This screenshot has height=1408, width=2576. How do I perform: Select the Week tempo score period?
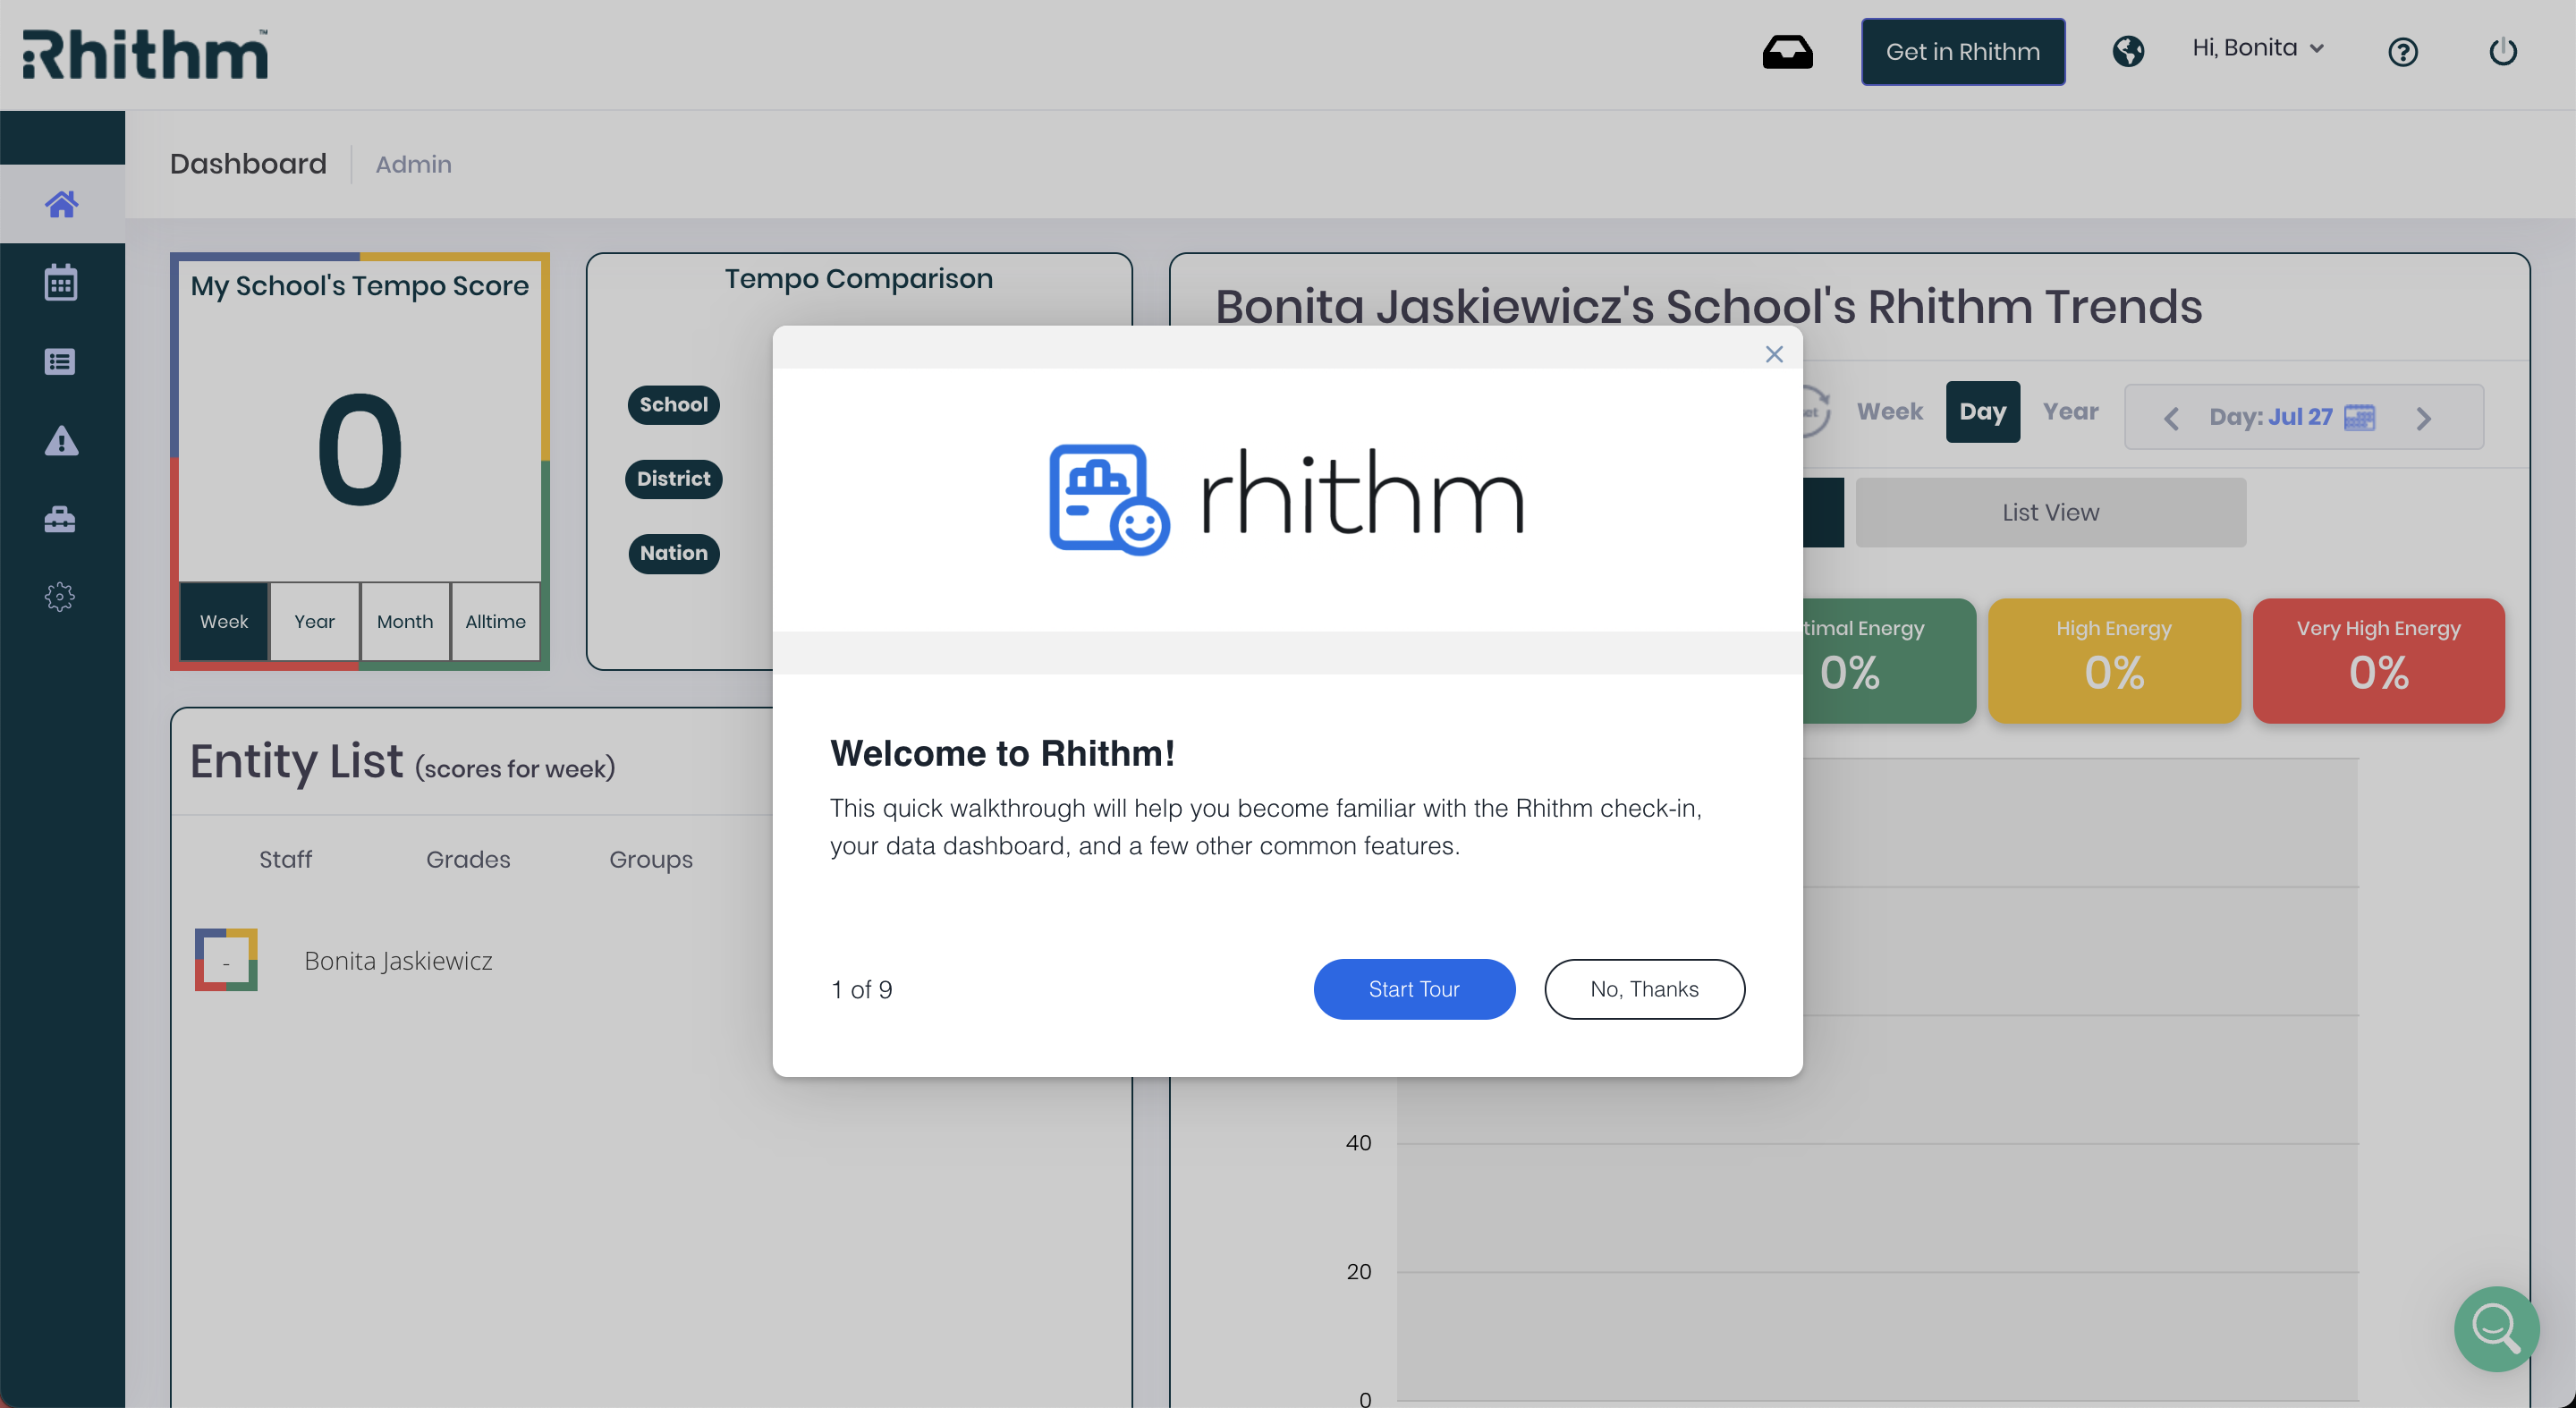(224, 621)
